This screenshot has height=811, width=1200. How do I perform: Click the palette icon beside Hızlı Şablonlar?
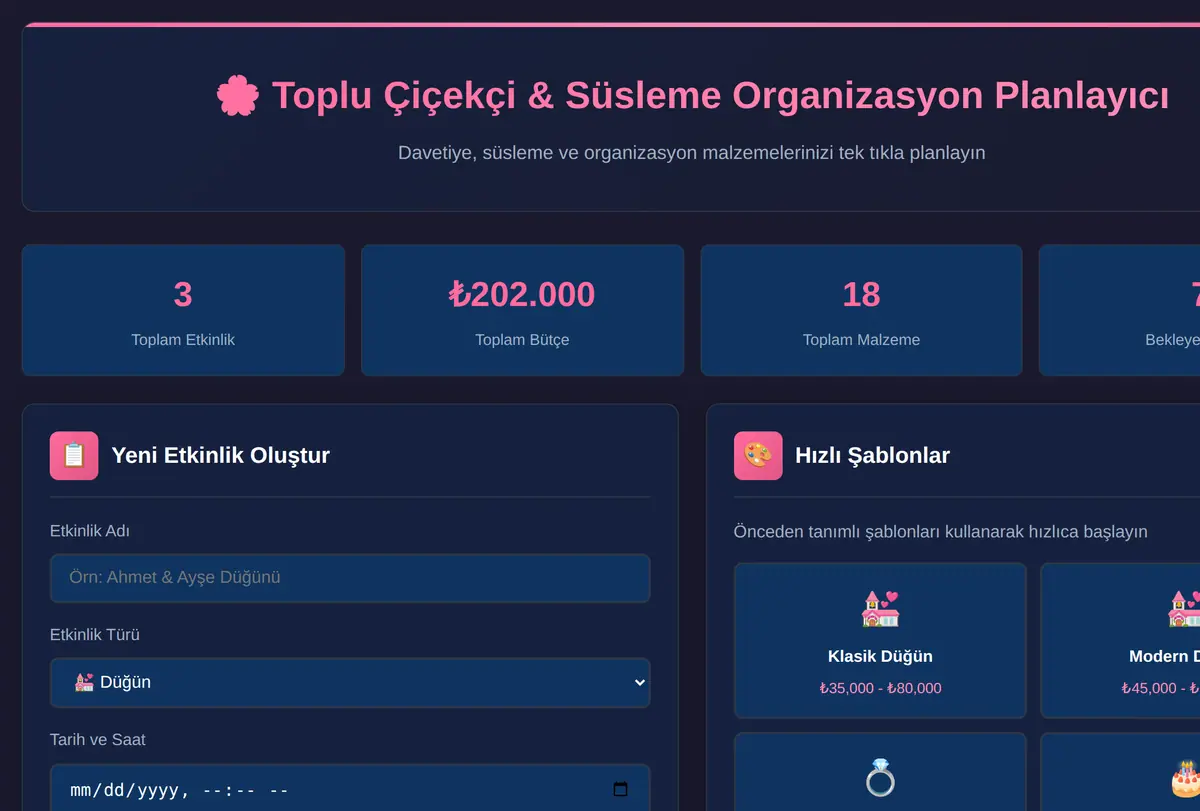coord(758,456)
